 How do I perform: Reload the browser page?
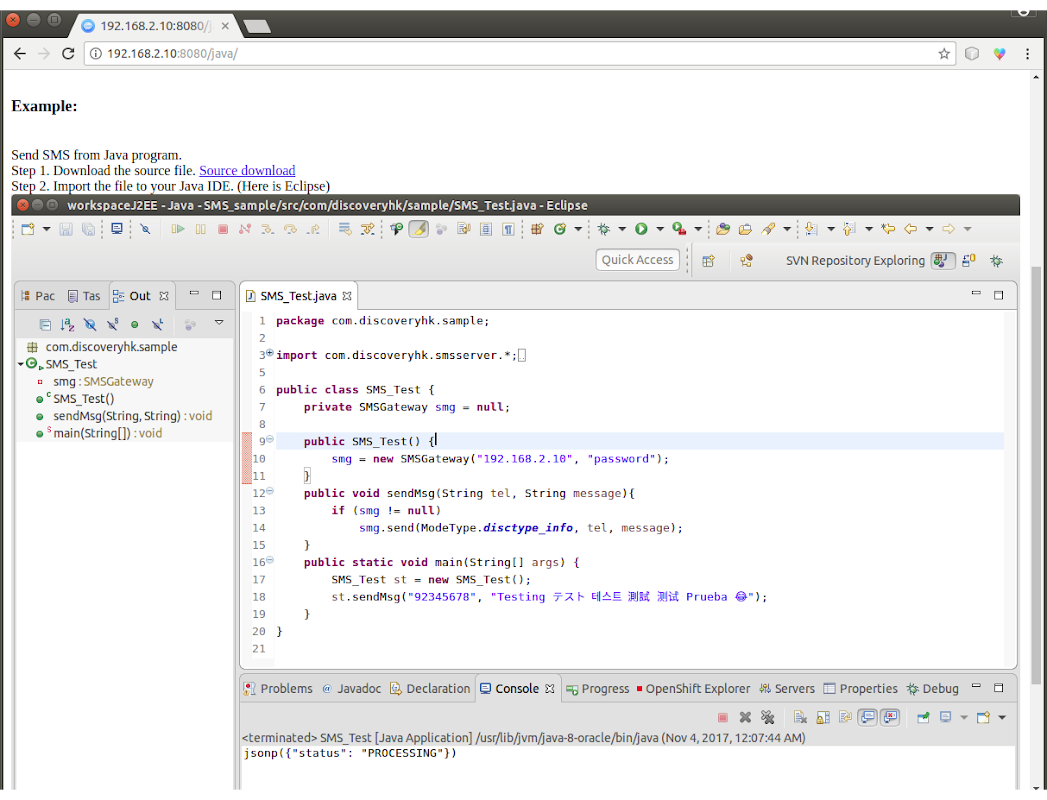pyautogui.click(x=68, y=54)
